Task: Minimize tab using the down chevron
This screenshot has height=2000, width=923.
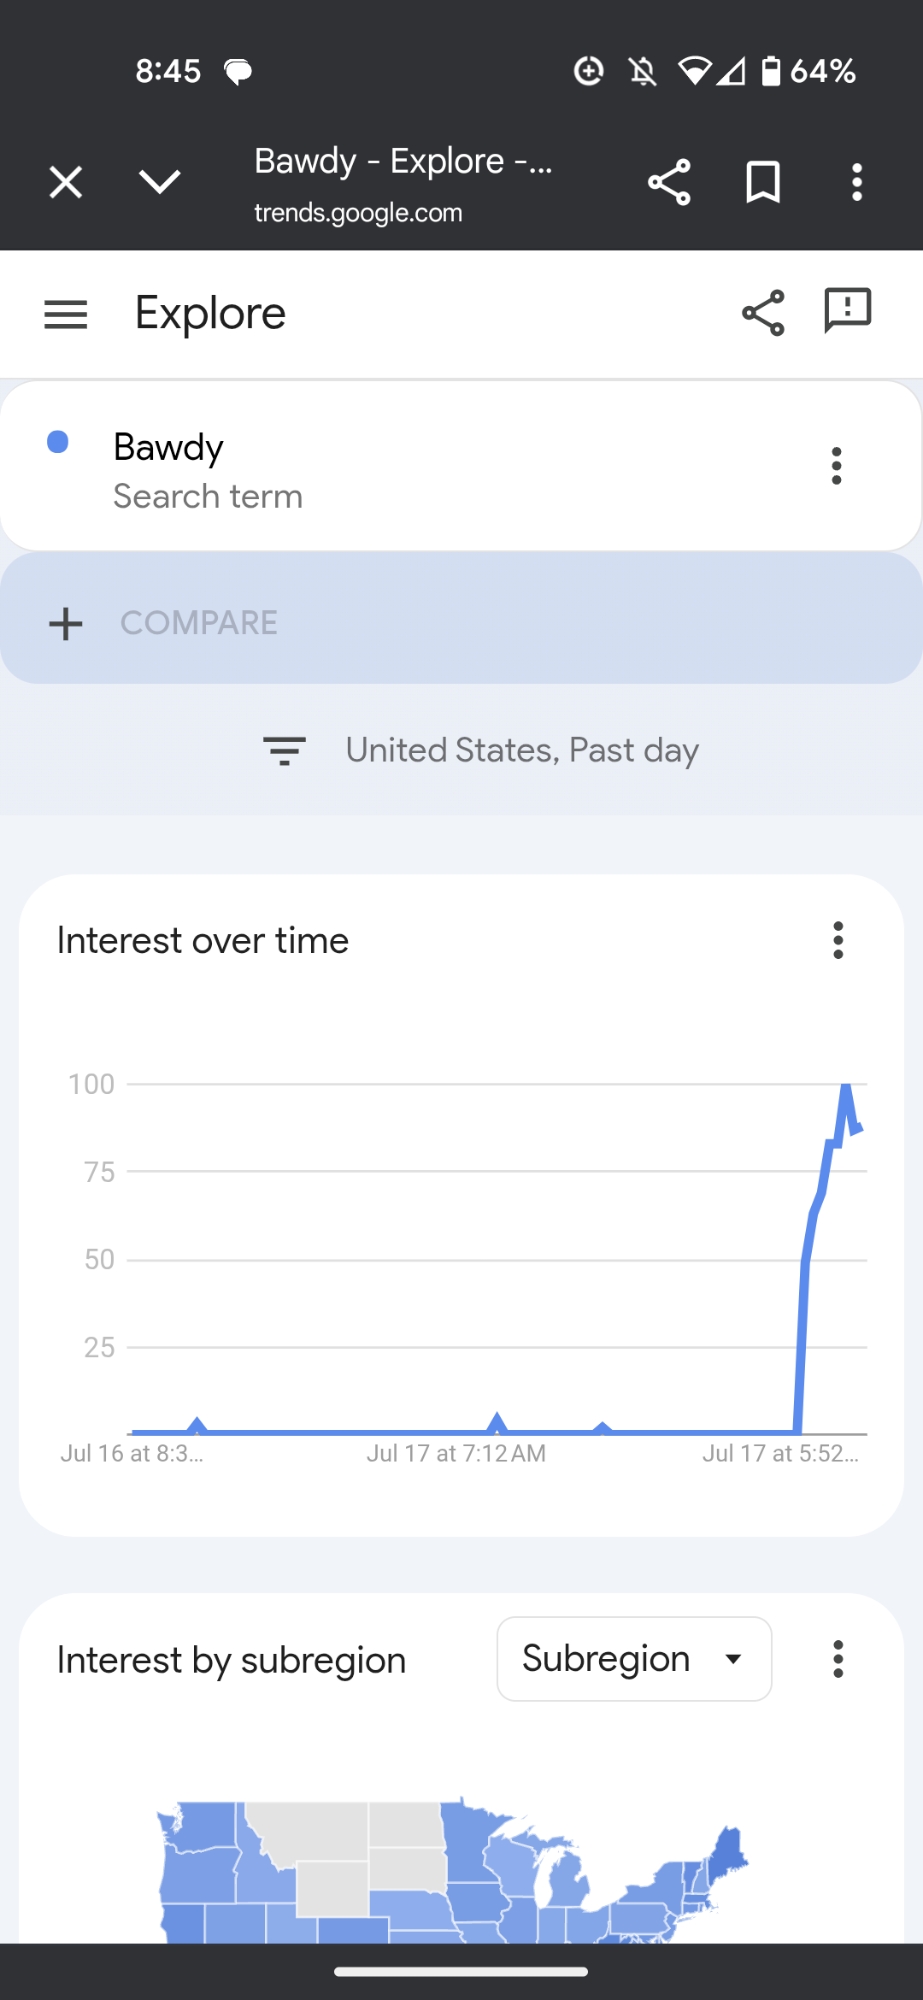Action: coord(160,182)
